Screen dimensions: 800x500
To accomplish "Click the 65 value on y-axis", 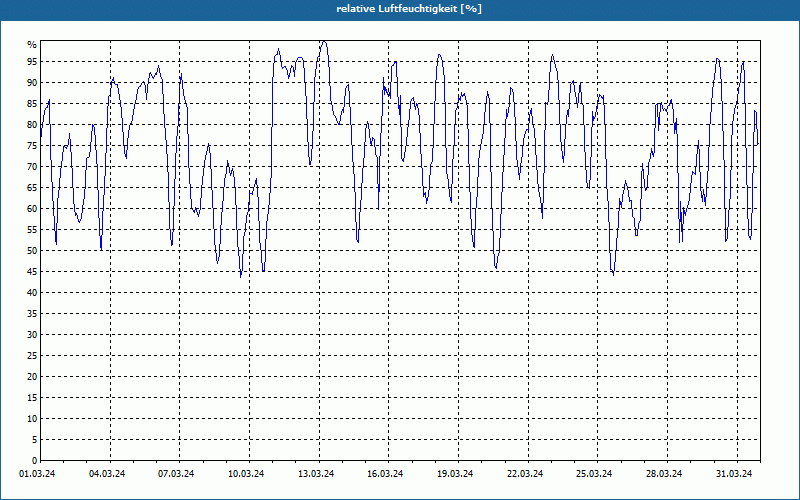I will 32,188.
